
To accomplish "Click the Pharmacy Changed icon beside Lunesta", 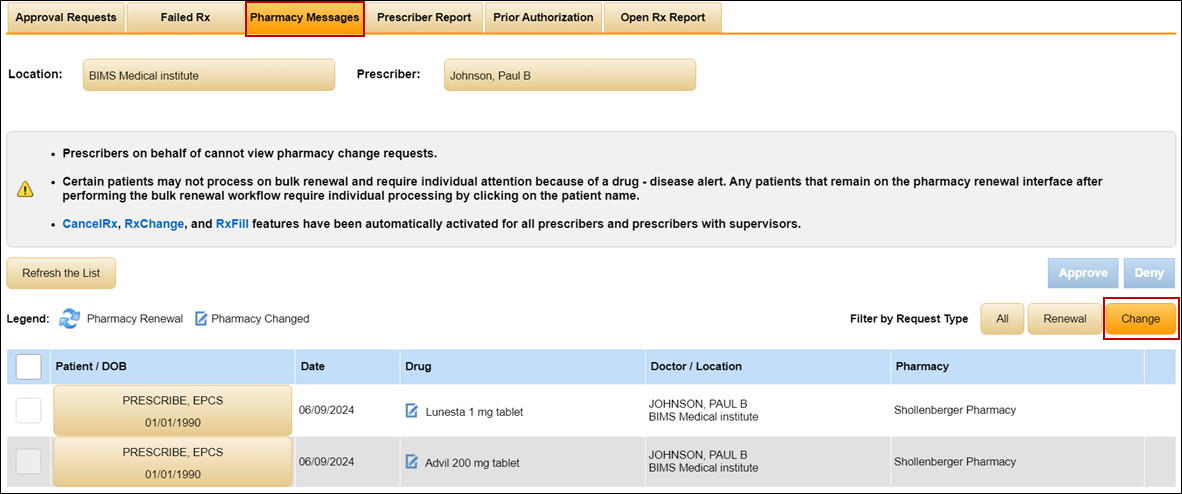I will click(411, 411).
